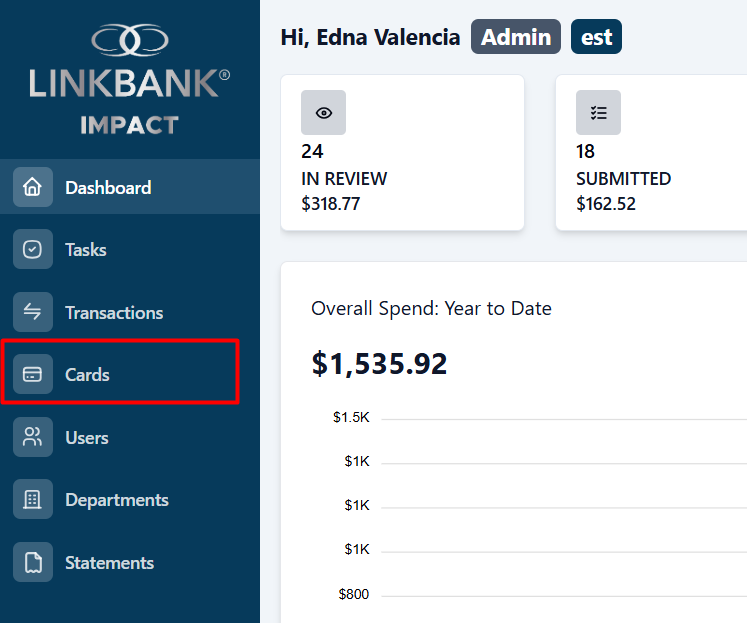Click the LinkBank Impact logo
747x623 pixels.
click(130, 80)
